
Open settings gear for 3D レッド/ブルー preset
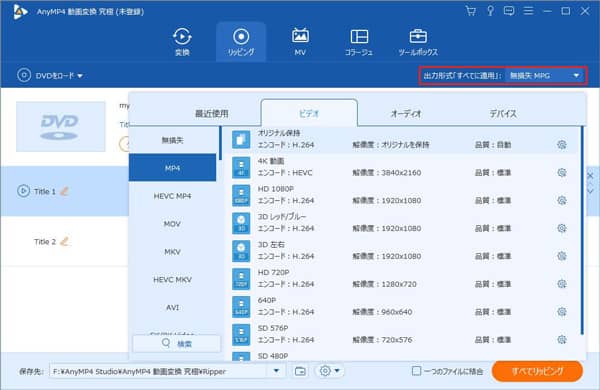pos(562,228)
